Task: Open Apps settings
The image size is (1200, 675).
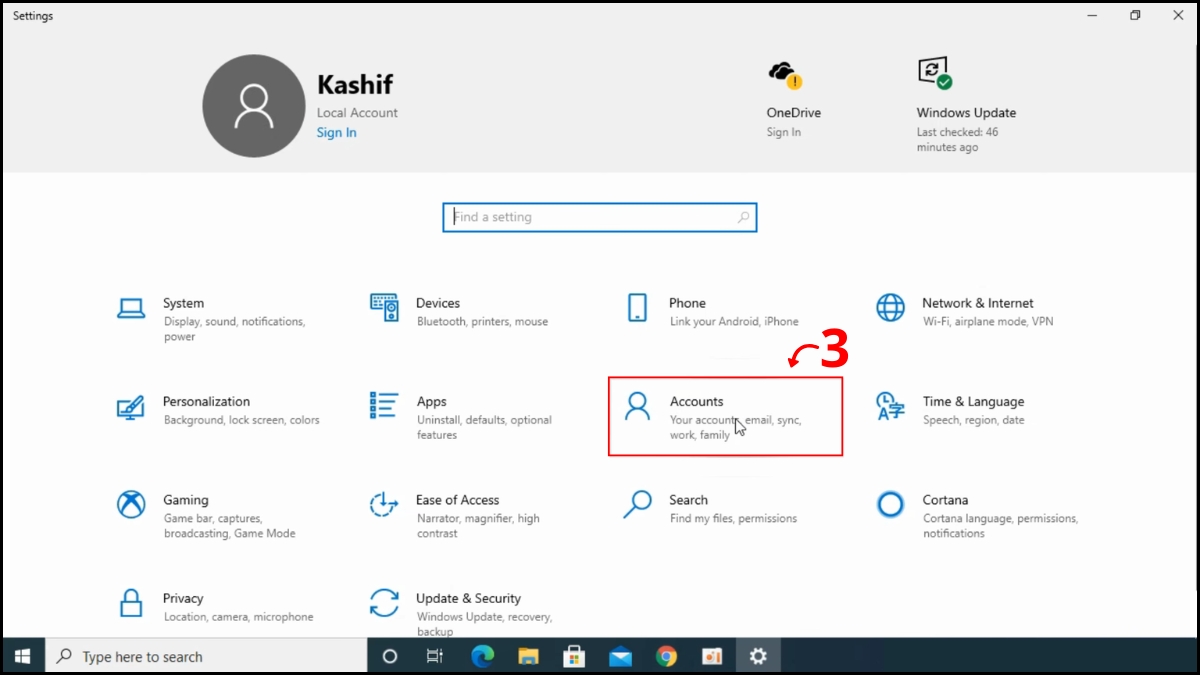Action: click(x=432, y=401)
